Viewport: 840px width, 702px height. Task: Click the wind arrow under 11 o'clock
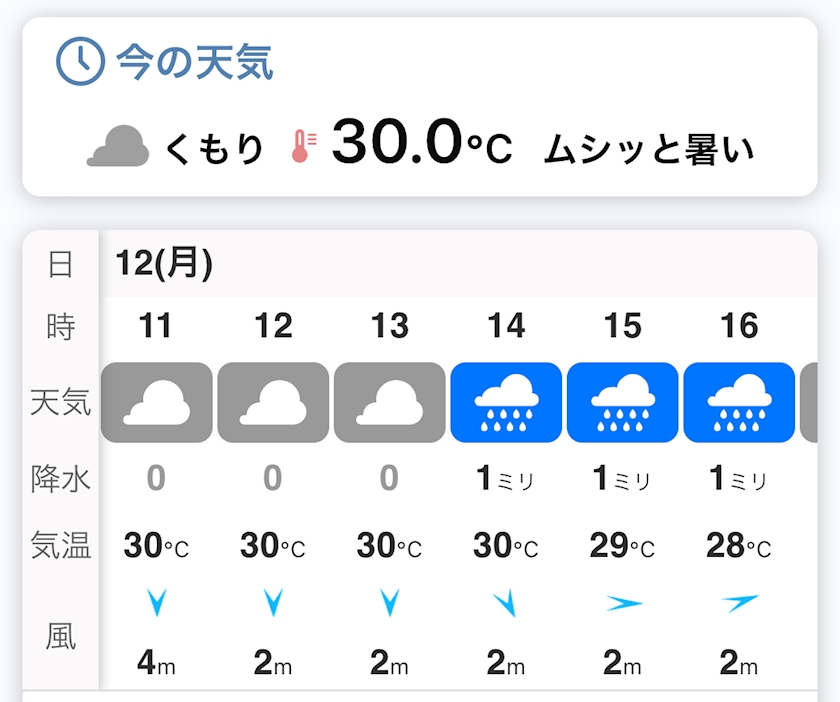tap(156, 602)
